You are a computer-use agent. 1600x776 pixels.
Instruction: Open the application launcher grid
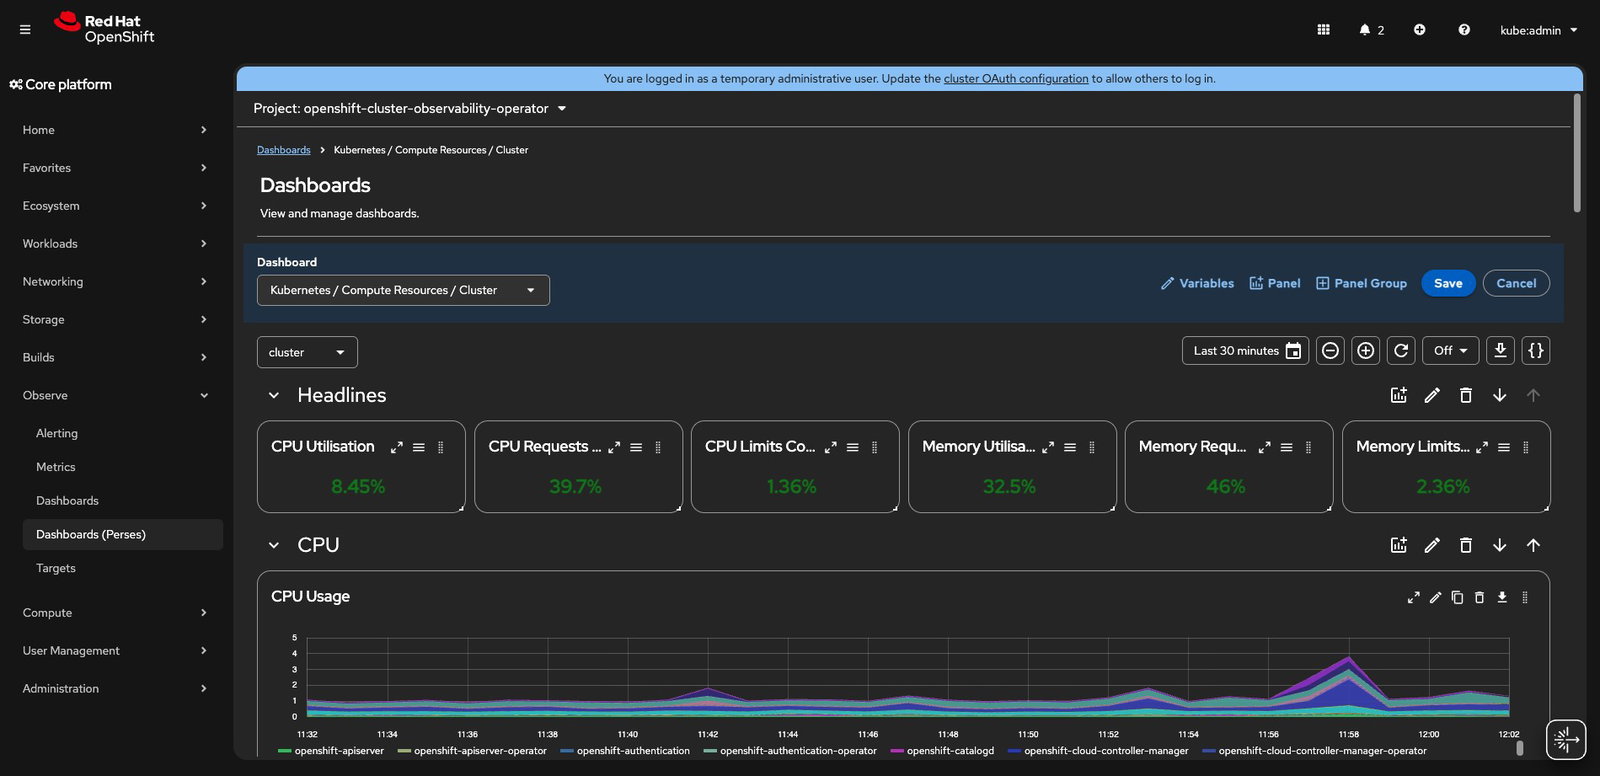pyautogui.click(x=1323, y=30)
